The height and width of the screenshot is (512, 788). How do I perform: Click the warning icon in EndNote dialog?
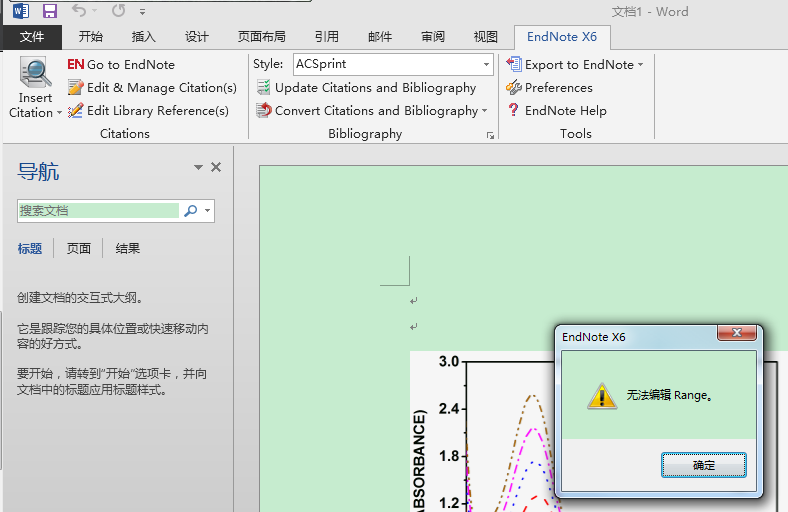pyautogui.click(x=602, y=395)
